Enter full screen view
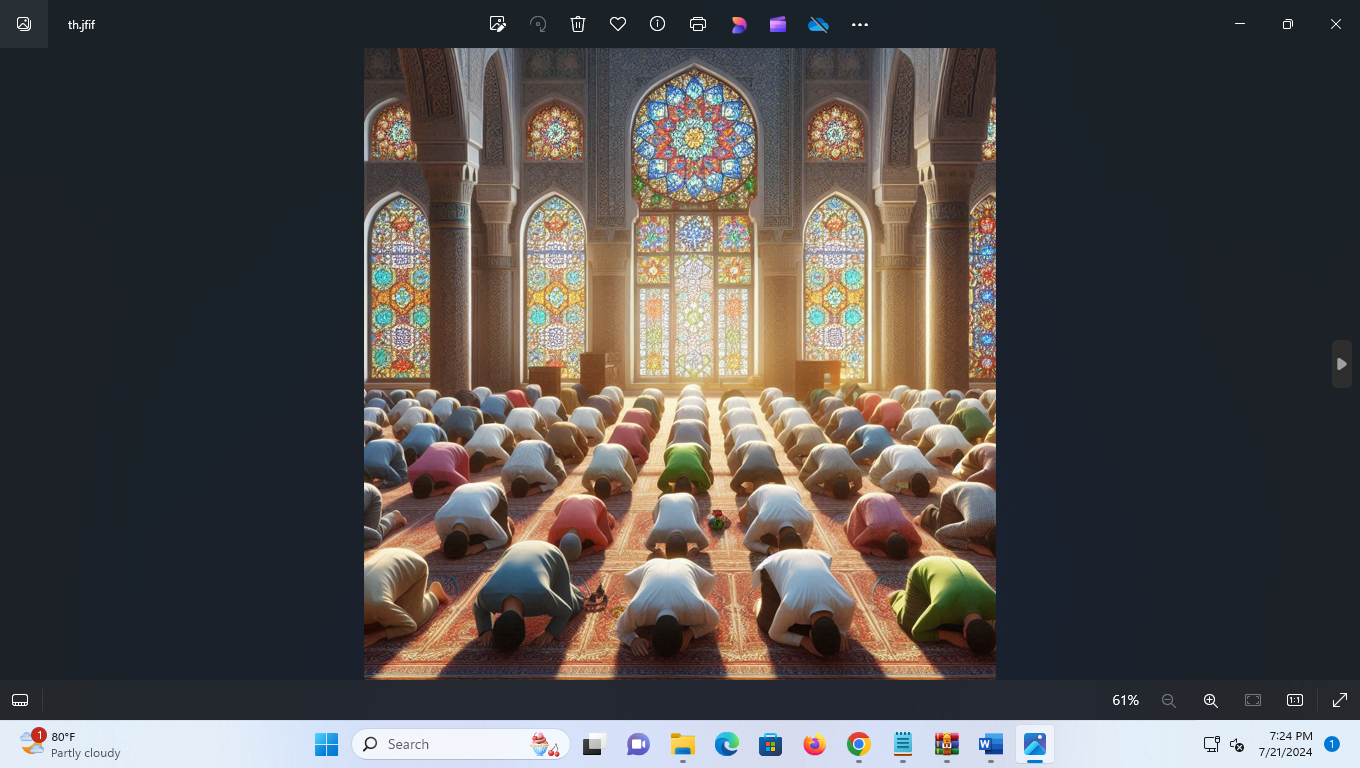 (1340, 700)
